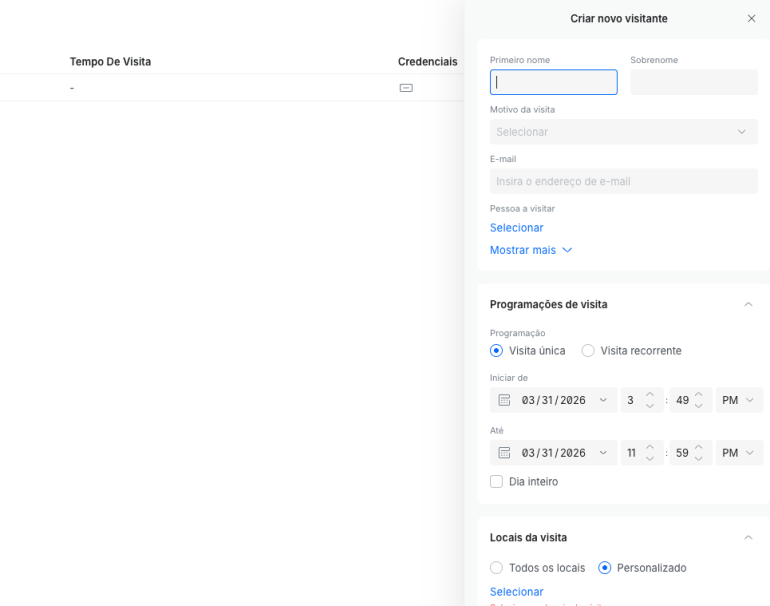Decrease the start minutes with down arrow

click(x=699, y=406)
